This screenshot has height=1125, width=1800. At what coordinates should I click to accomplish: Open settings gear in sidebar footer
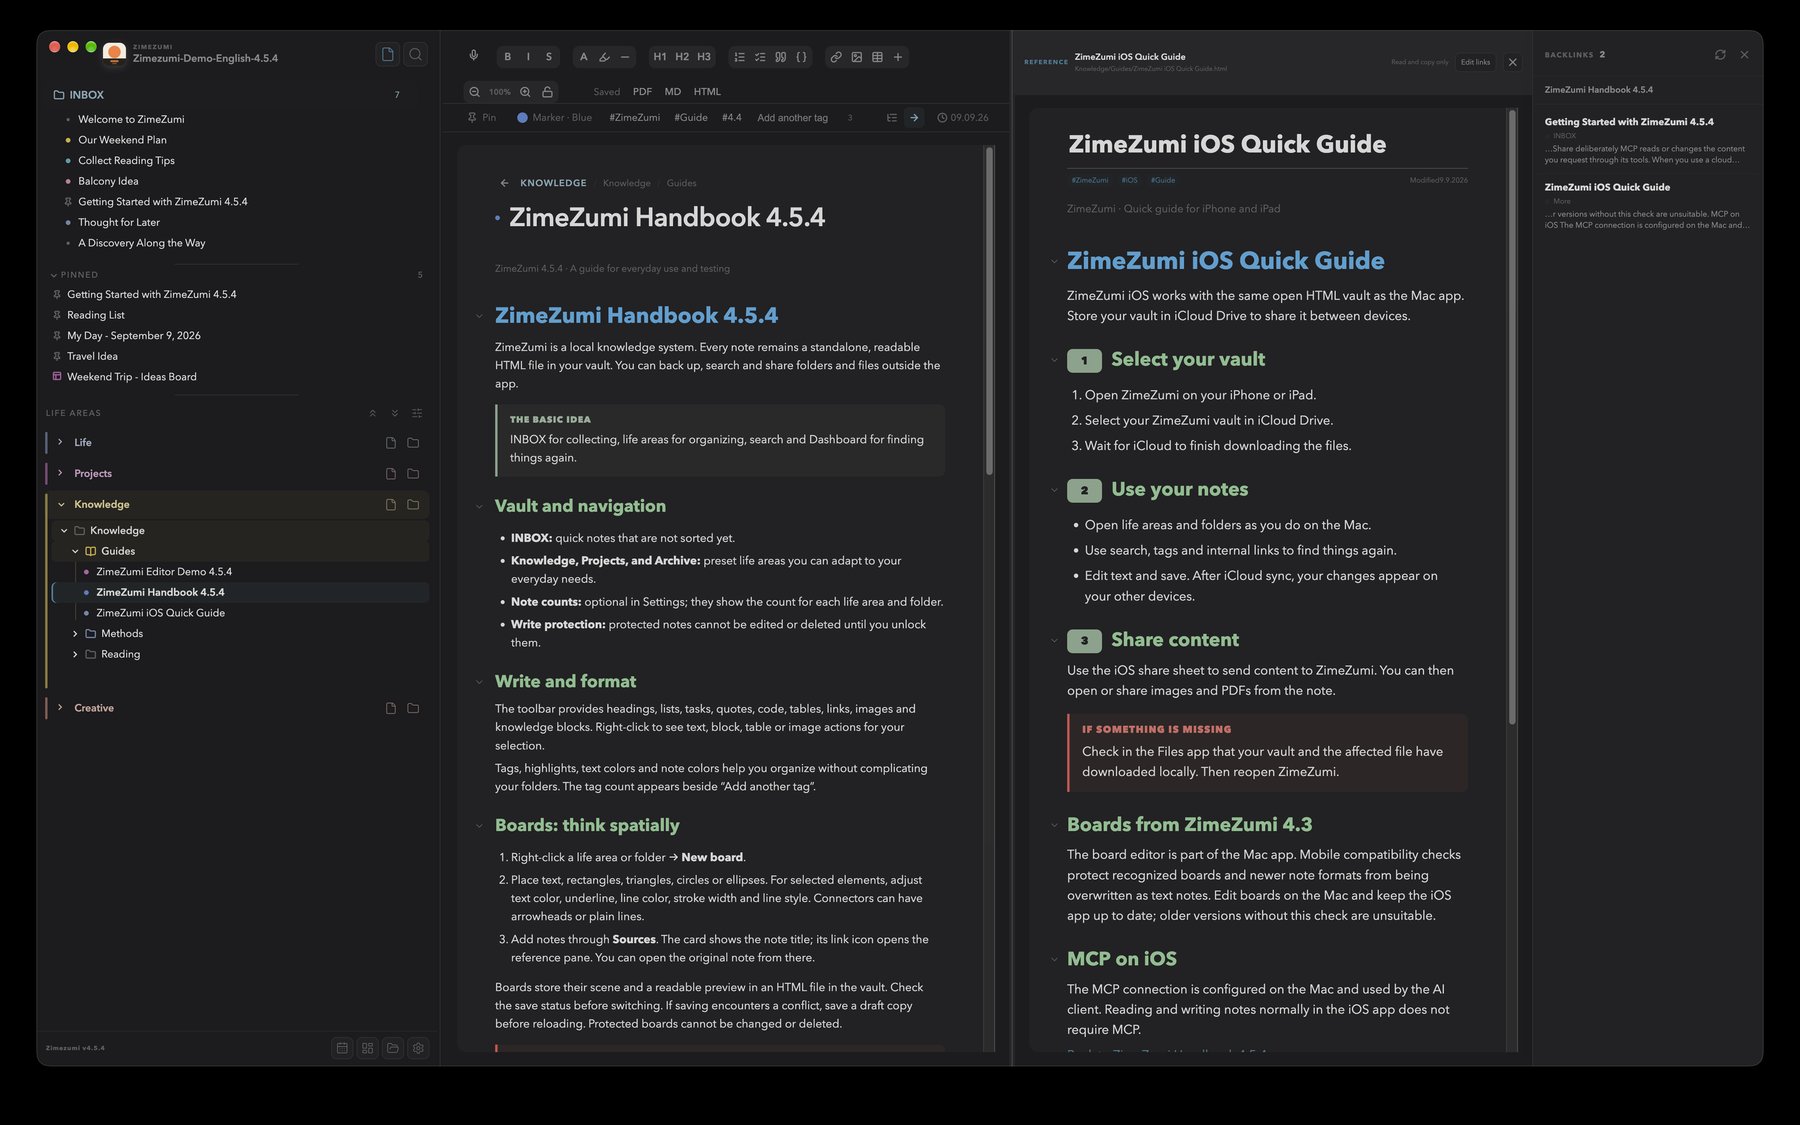click(x=418, y=1048)
